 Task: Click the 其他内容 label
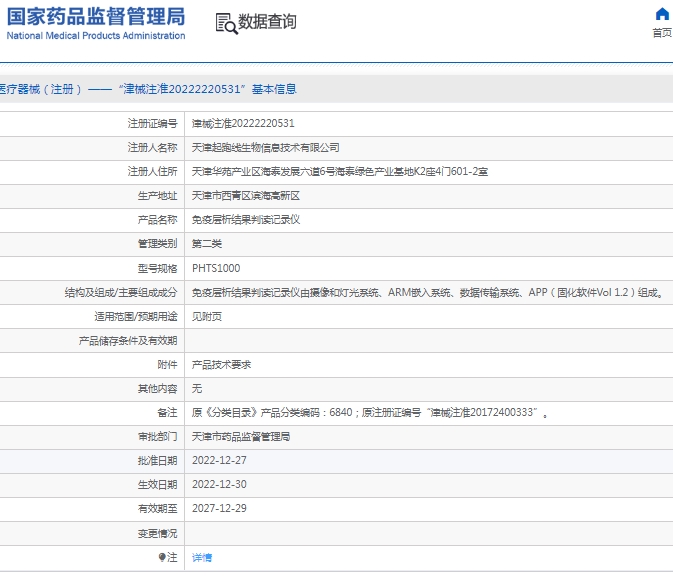tap(158, 389)
